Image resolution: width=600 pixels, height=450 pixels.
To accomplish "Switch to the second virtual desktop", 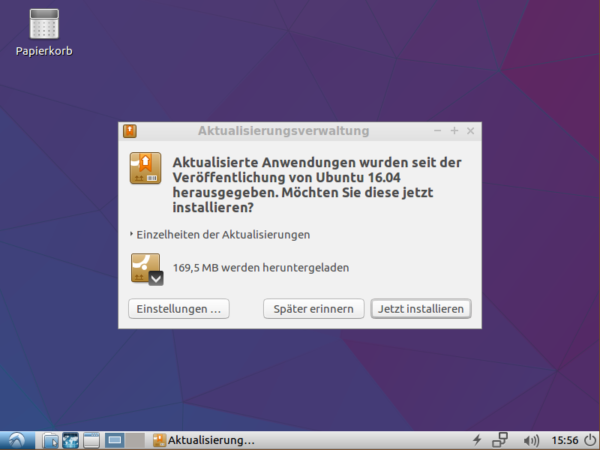I will tap(135, 440).
